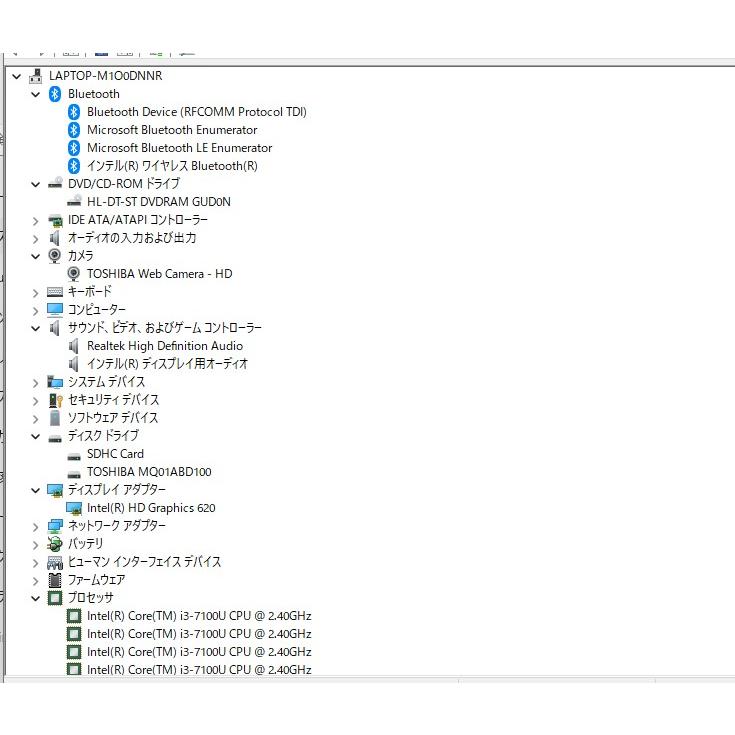
Task: Select Intel(R) HD Graphics 620
Action: pos(151,508)
